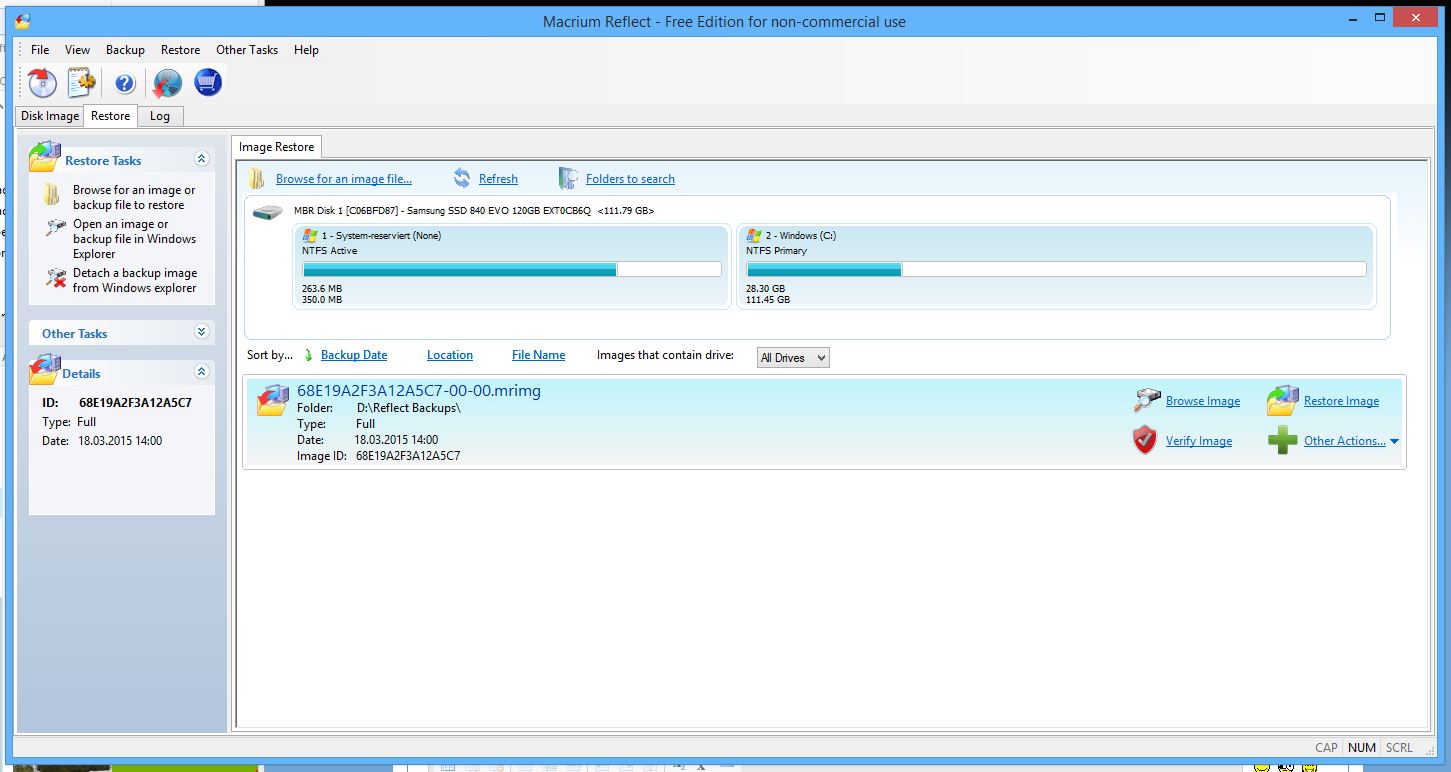Click green sort arrow beside Backup Date
This screenshot has width=1451, height=772.
tap(309, 355)
